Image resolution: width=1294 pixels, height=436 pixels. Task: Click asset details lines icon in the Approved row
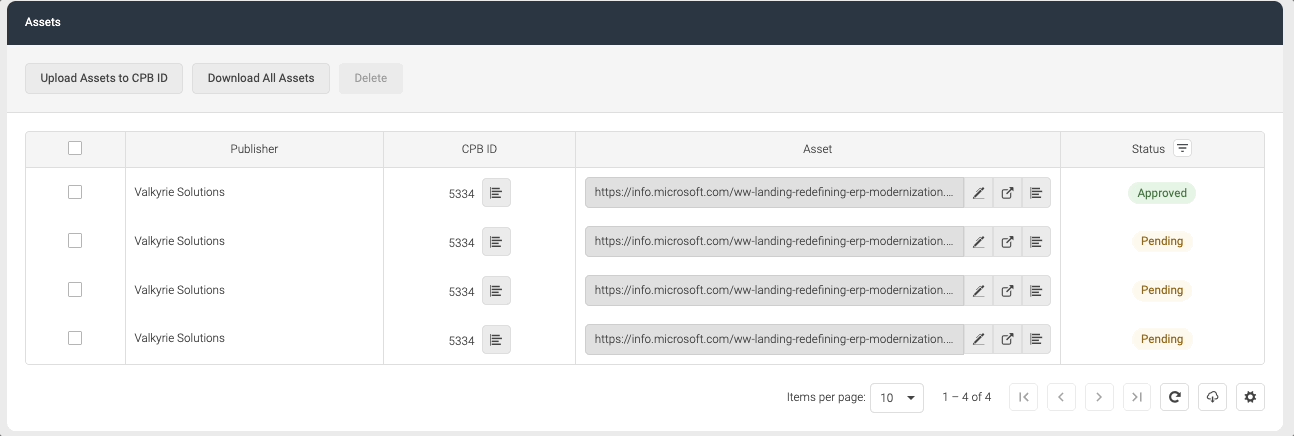click(x=1036, y=193)
